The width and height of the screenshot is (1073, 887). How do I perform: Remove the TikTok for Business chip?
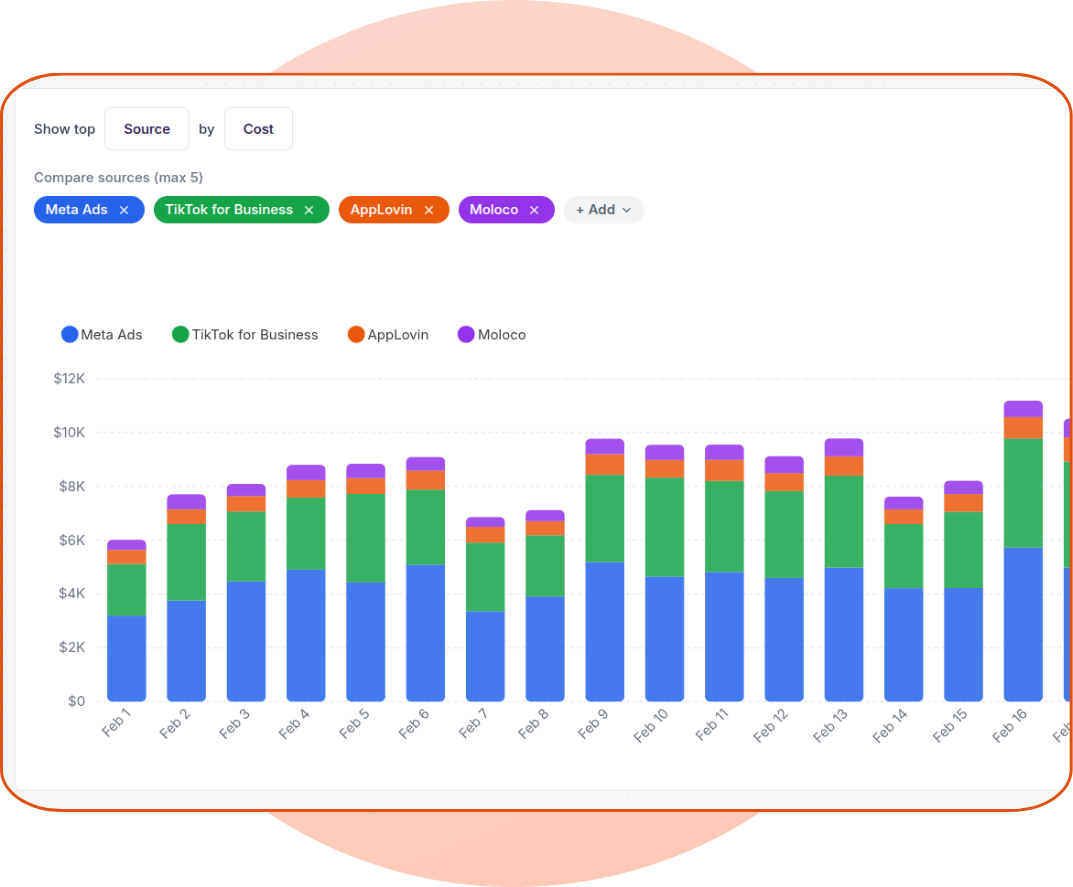coord(309,209)
